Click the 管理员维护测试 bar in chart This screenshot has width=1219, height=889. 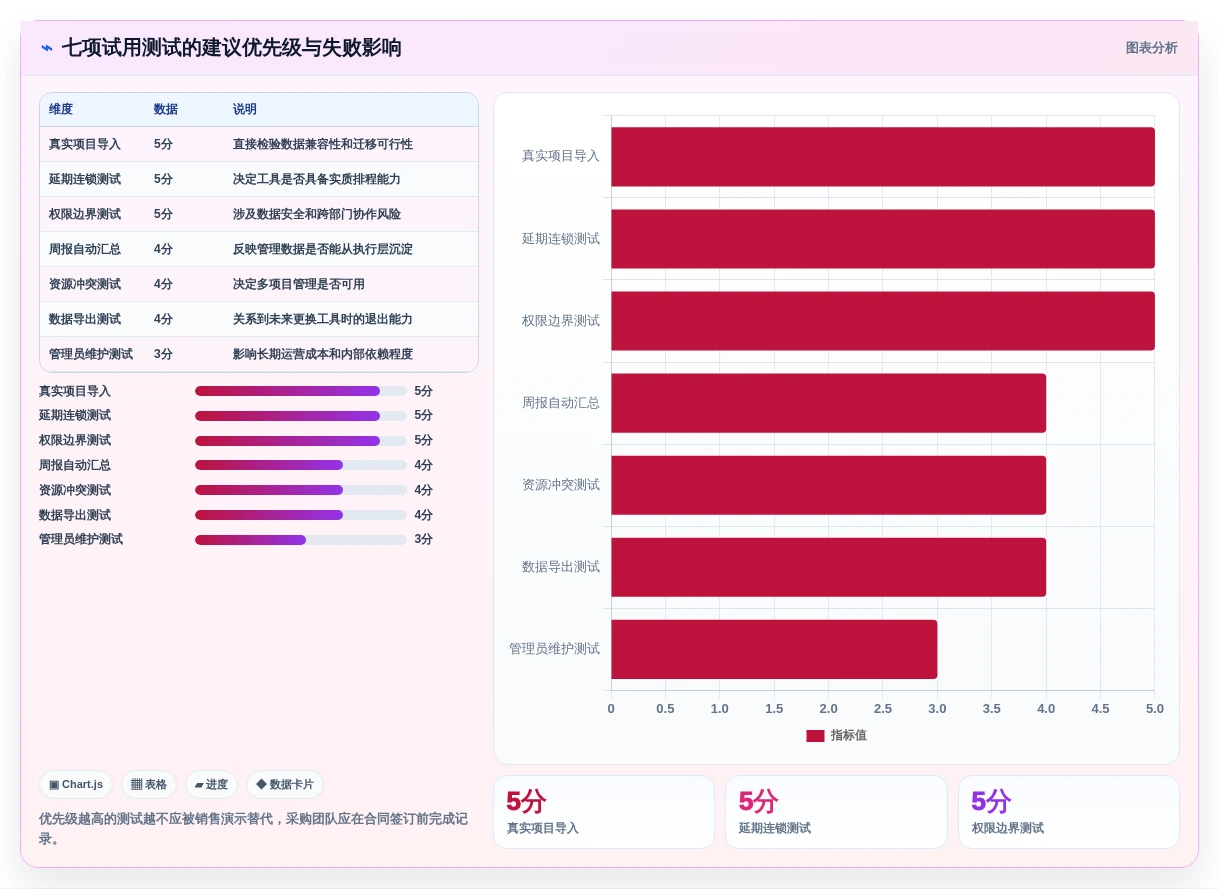pos(774,649)
